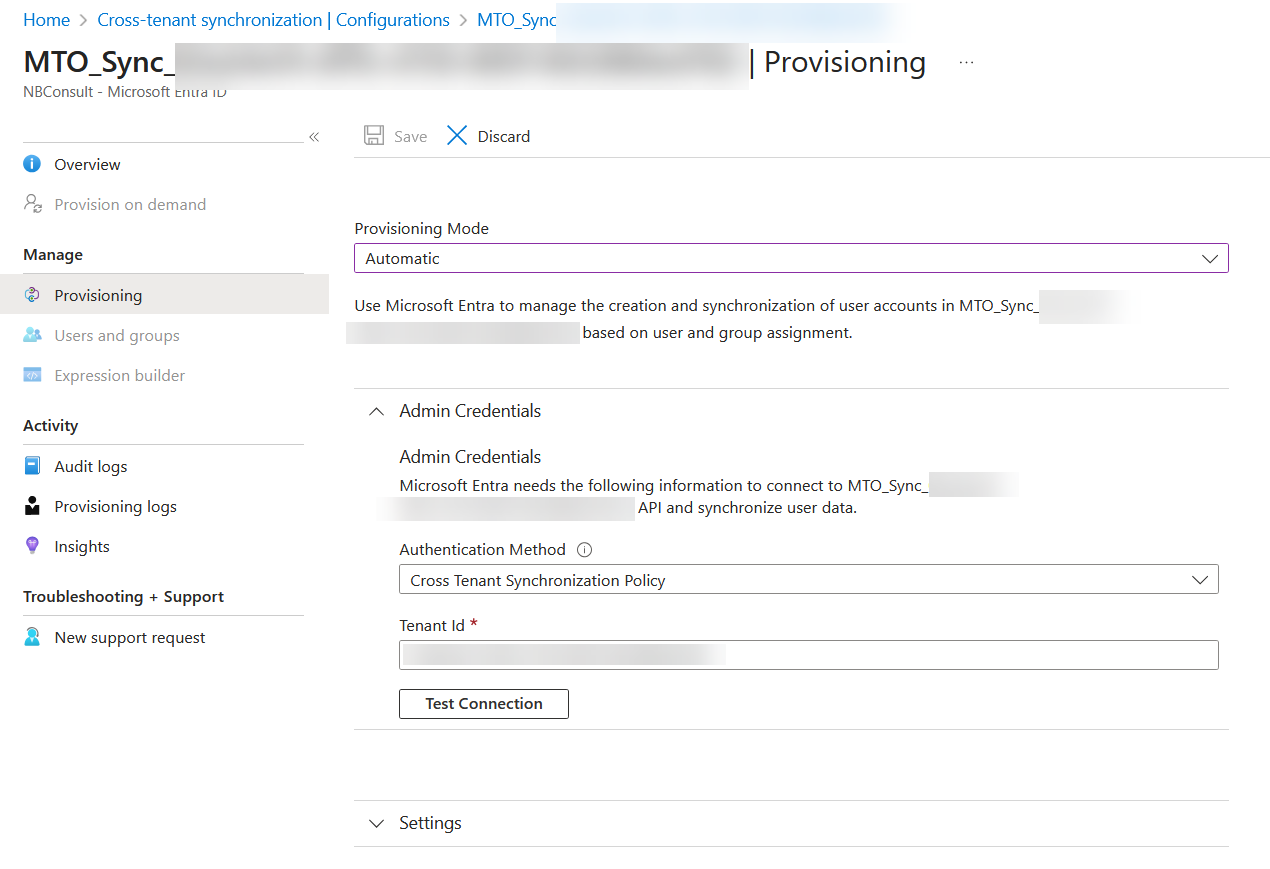Open Audit logs in the sidebar
Viewport: 1270px width, 869px height.
coord(91,466)
